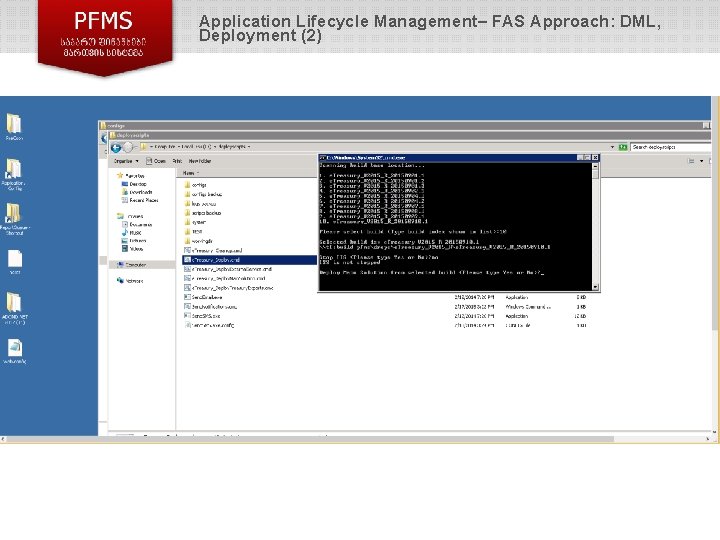Open the workingdir folder

(x=198, y=241)
